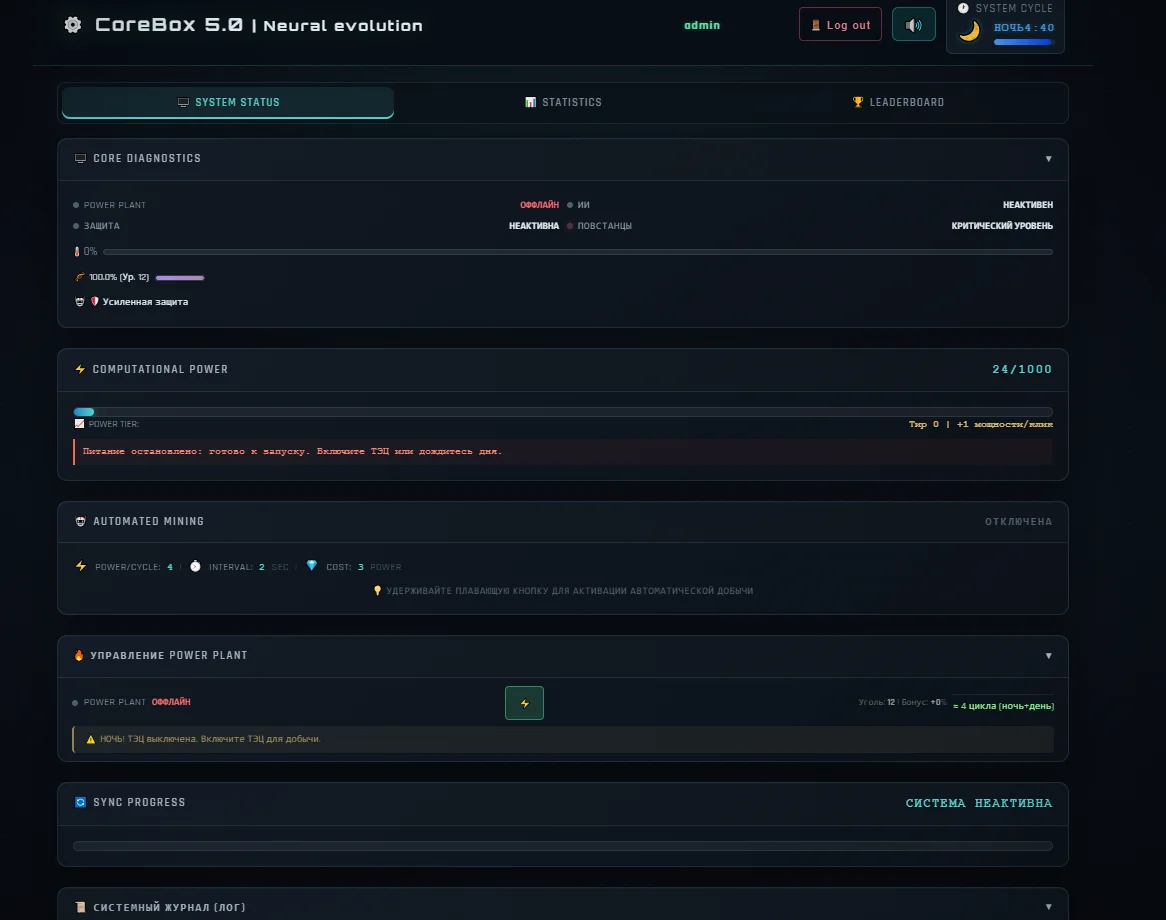Click the lightning icon beside Computational Power

(80, 369)
